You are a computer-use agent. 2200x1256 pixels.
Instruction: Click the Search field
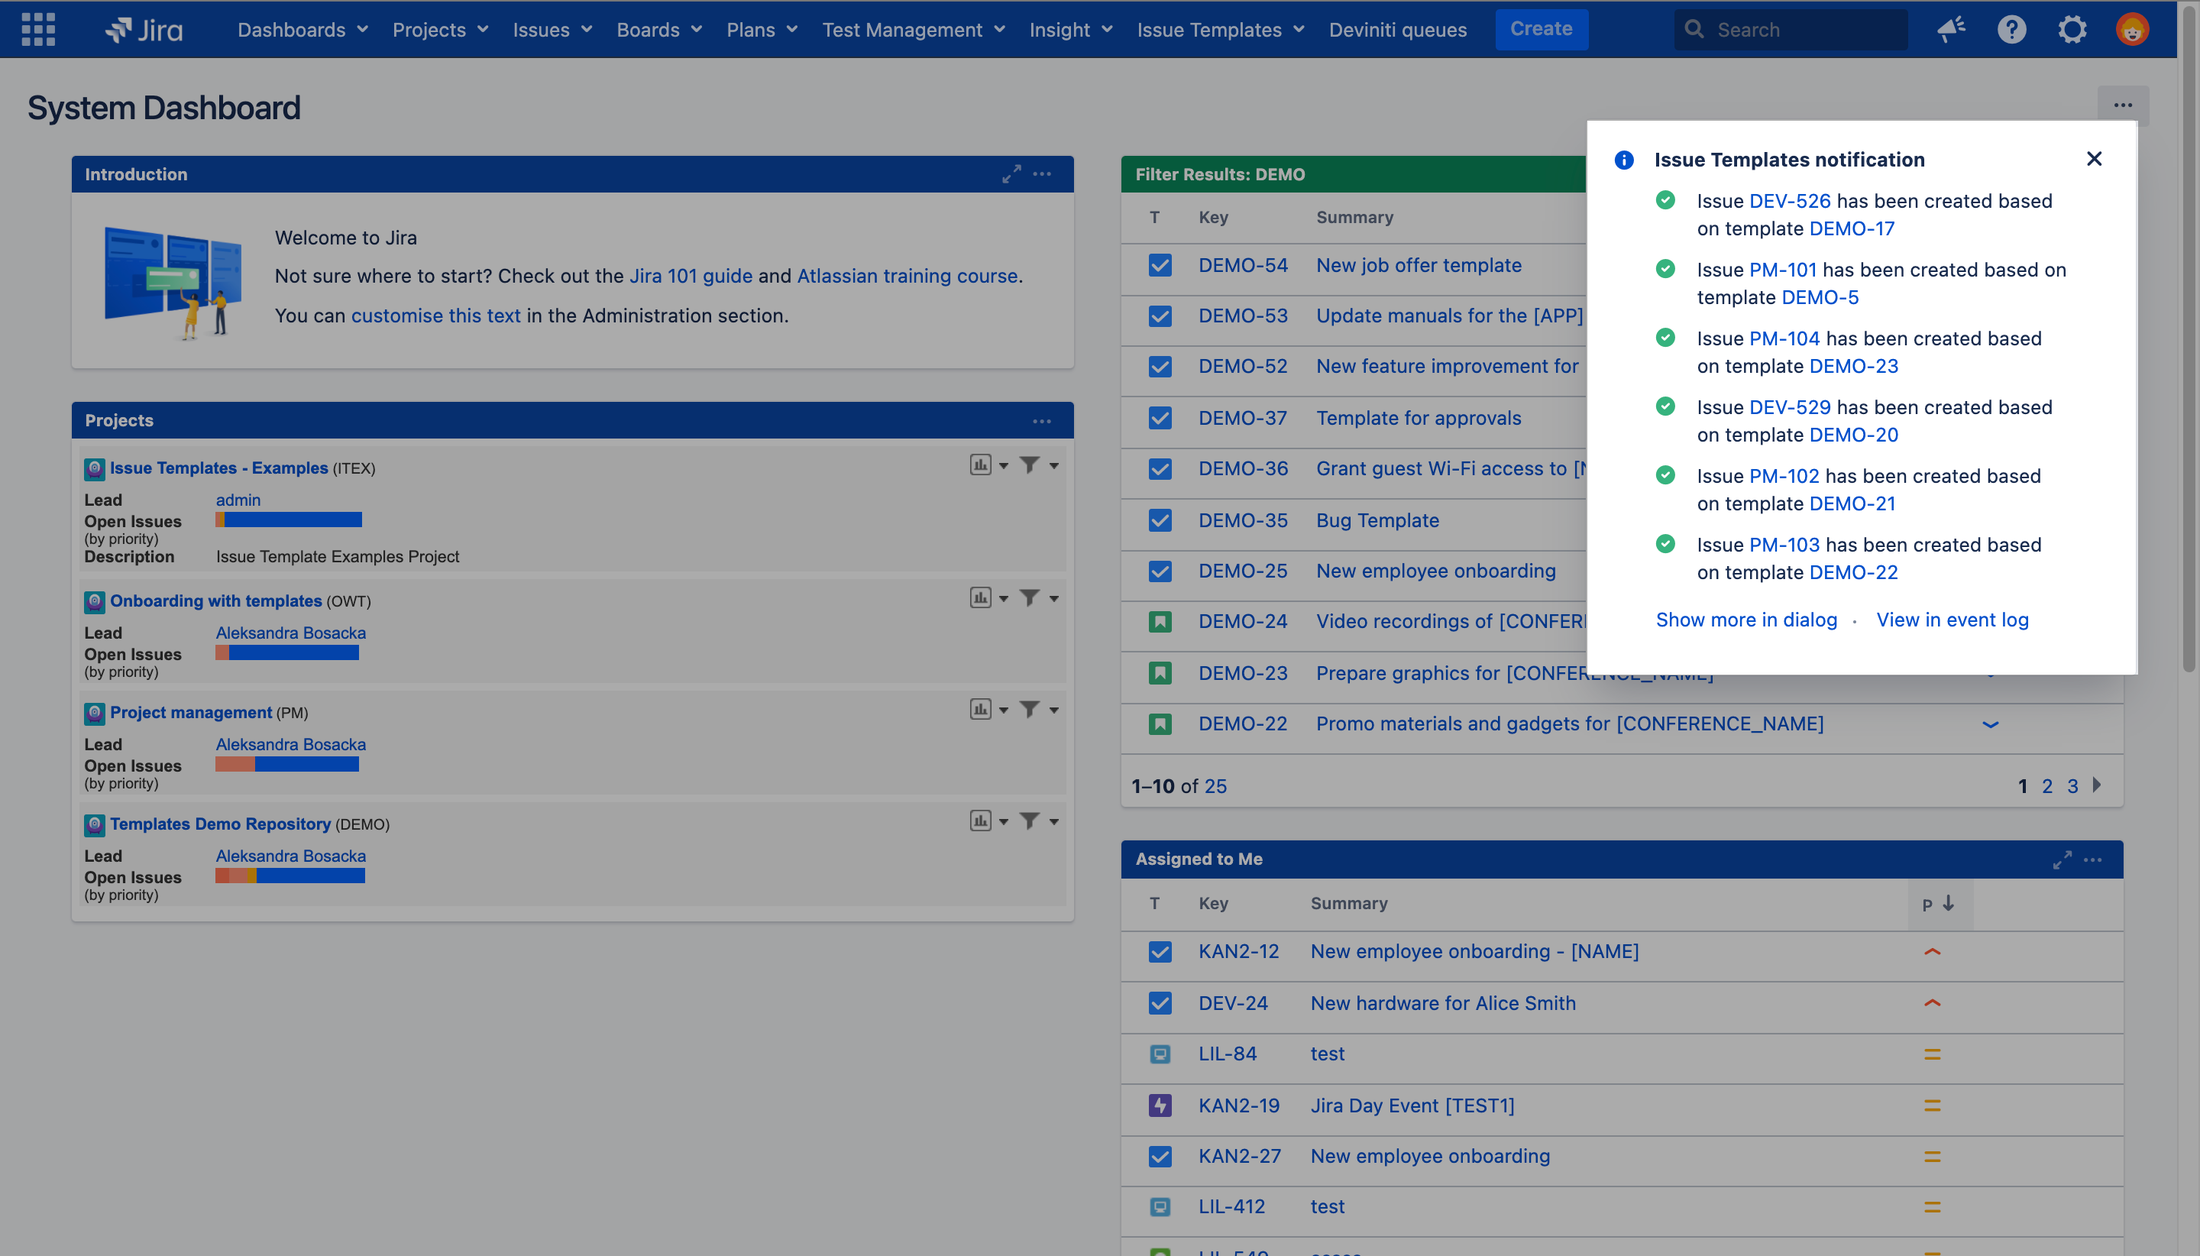pyautogui.click(x=1790, y=29)
